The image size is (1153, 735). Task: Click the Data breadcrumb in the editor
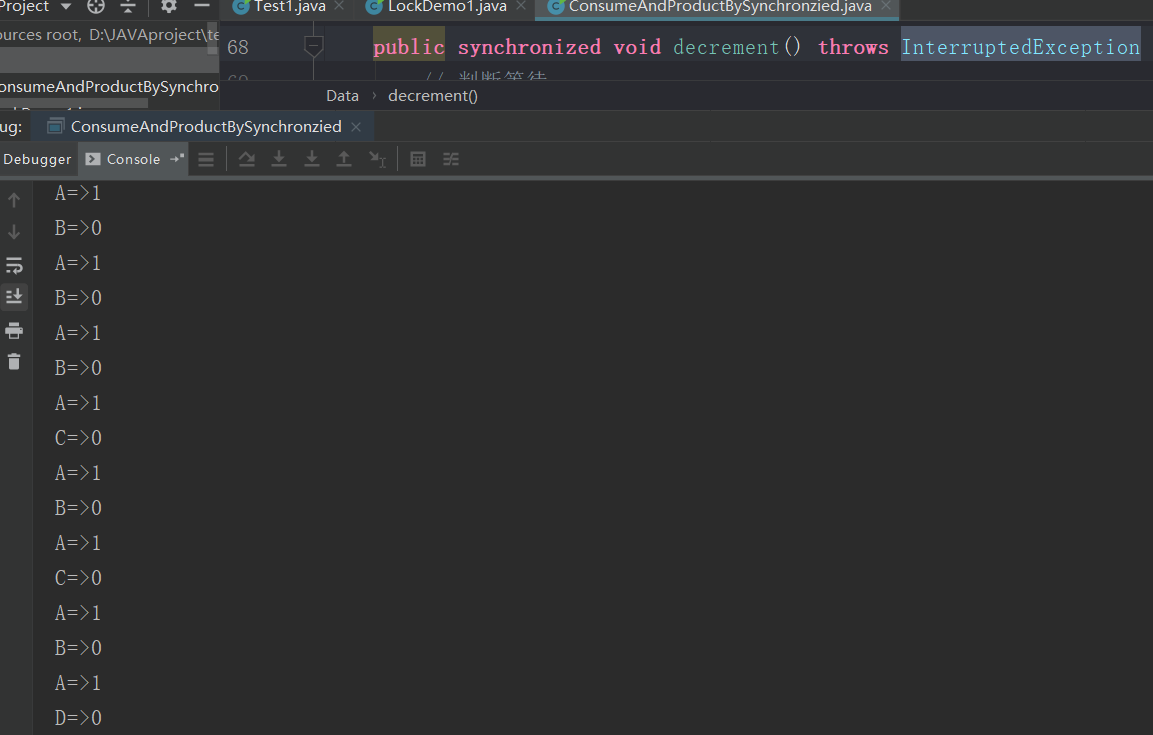point(343,96)
